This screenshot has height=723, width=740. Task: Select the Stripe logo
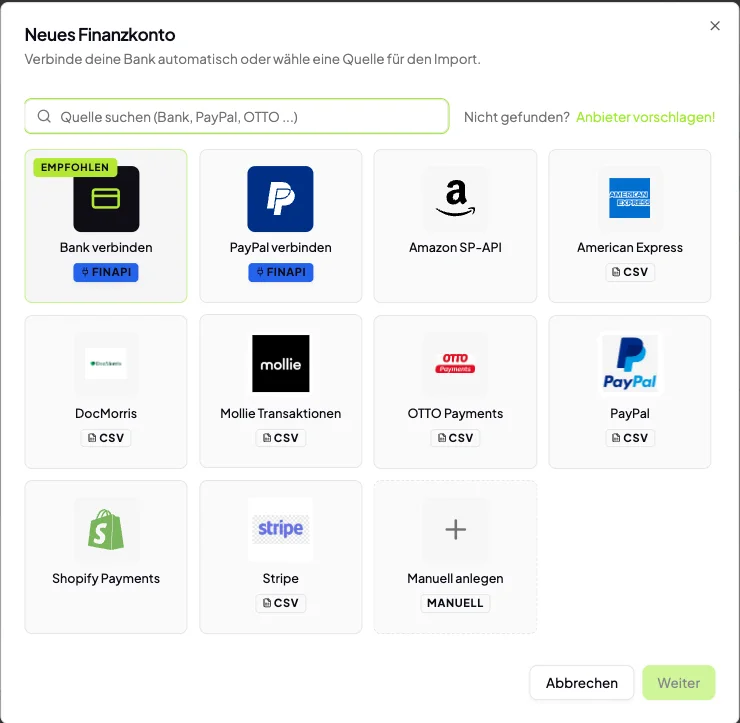[x=280, y=529]
